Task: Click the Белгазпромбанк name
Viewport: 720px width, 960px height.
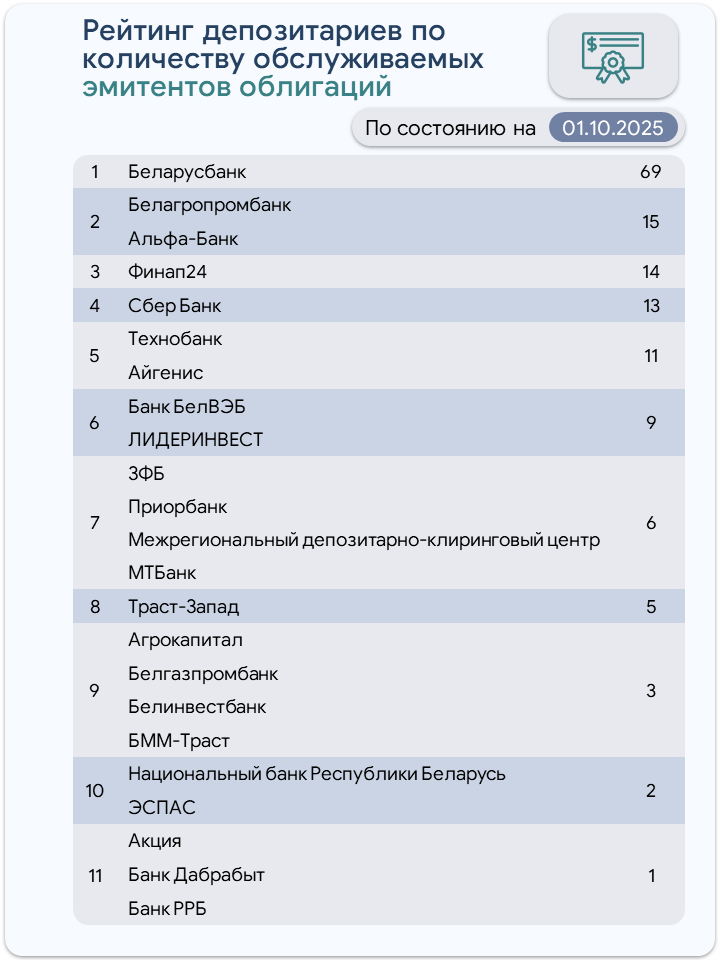Action: pyautogui.click(x=203, y=674)
